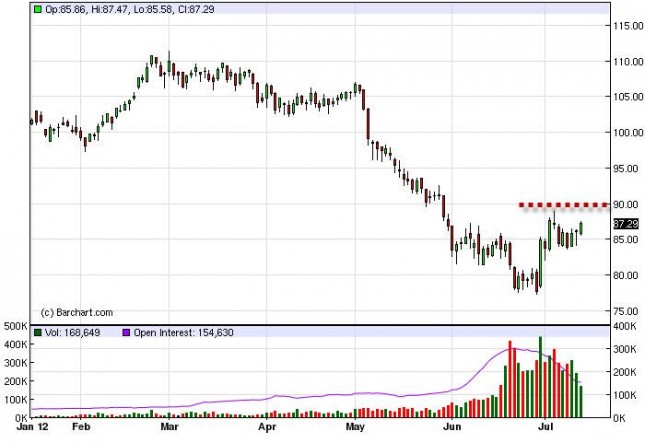Screen dimensions: 645x443
Task: Select the 'Lo:85.58' low value
Action: click(x=153, y=9)
